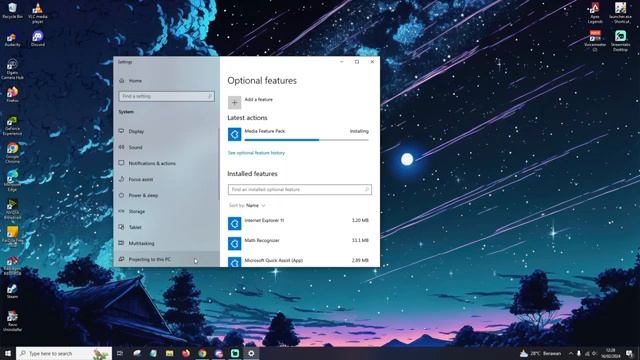Viewport: 640px width, 360px height.
Task: Open Power & sleep settings
Action: (167, 196)
